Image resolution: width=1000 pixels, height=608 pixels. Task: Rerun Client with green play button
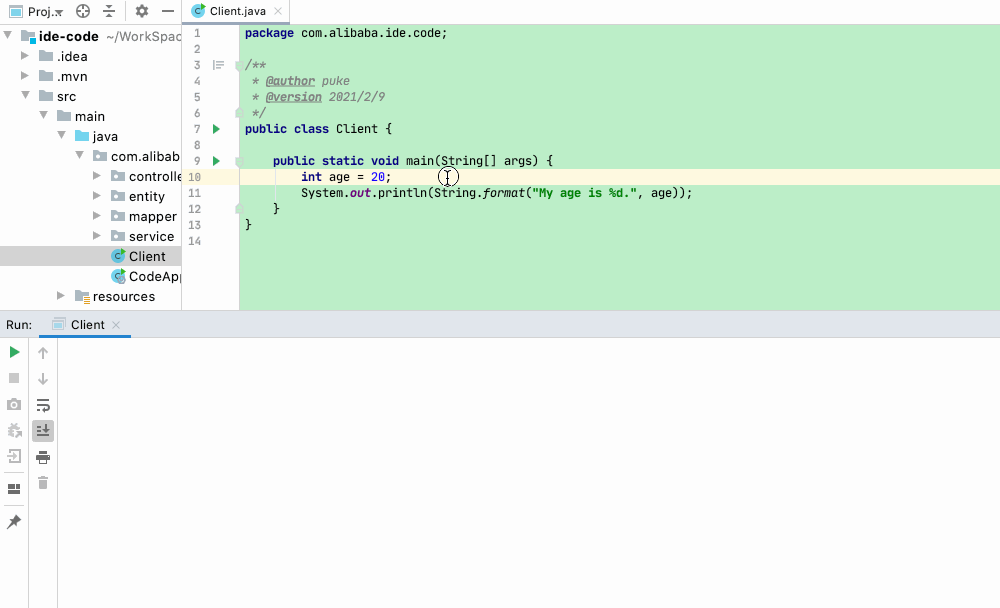14,352
